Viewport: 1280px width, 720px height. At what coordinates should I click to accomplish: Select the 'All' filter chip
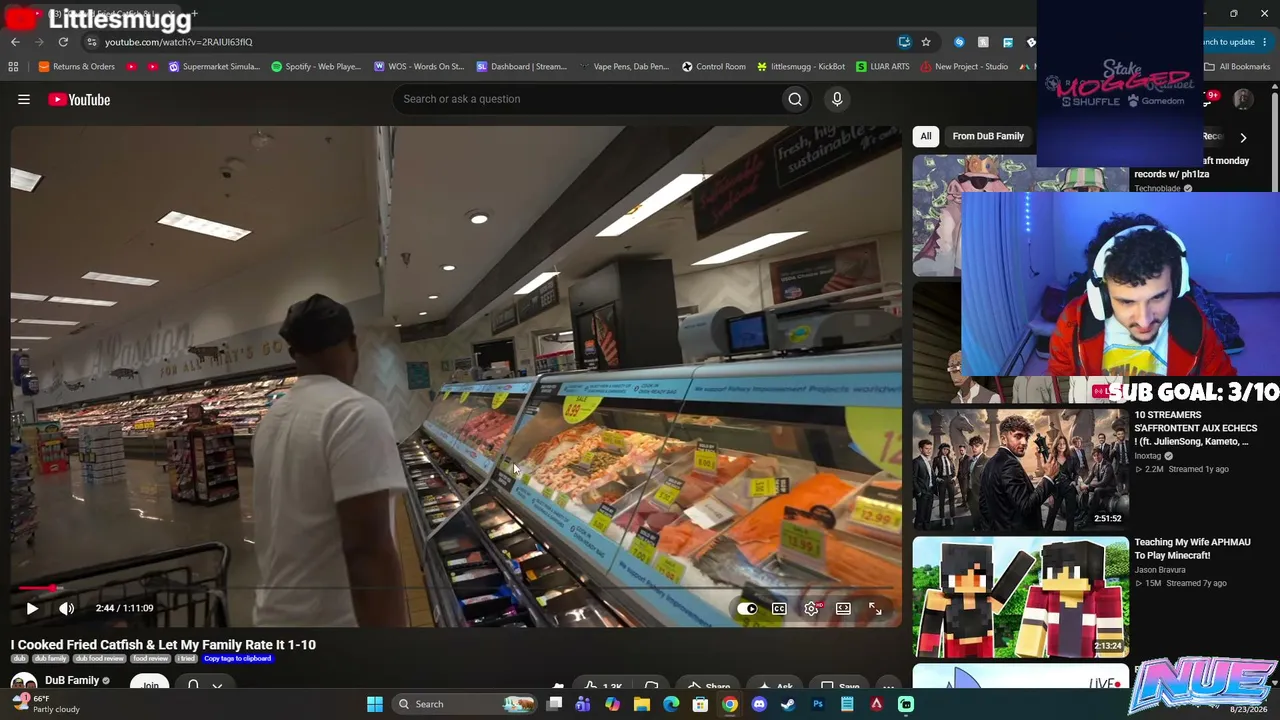pos(926,136)
